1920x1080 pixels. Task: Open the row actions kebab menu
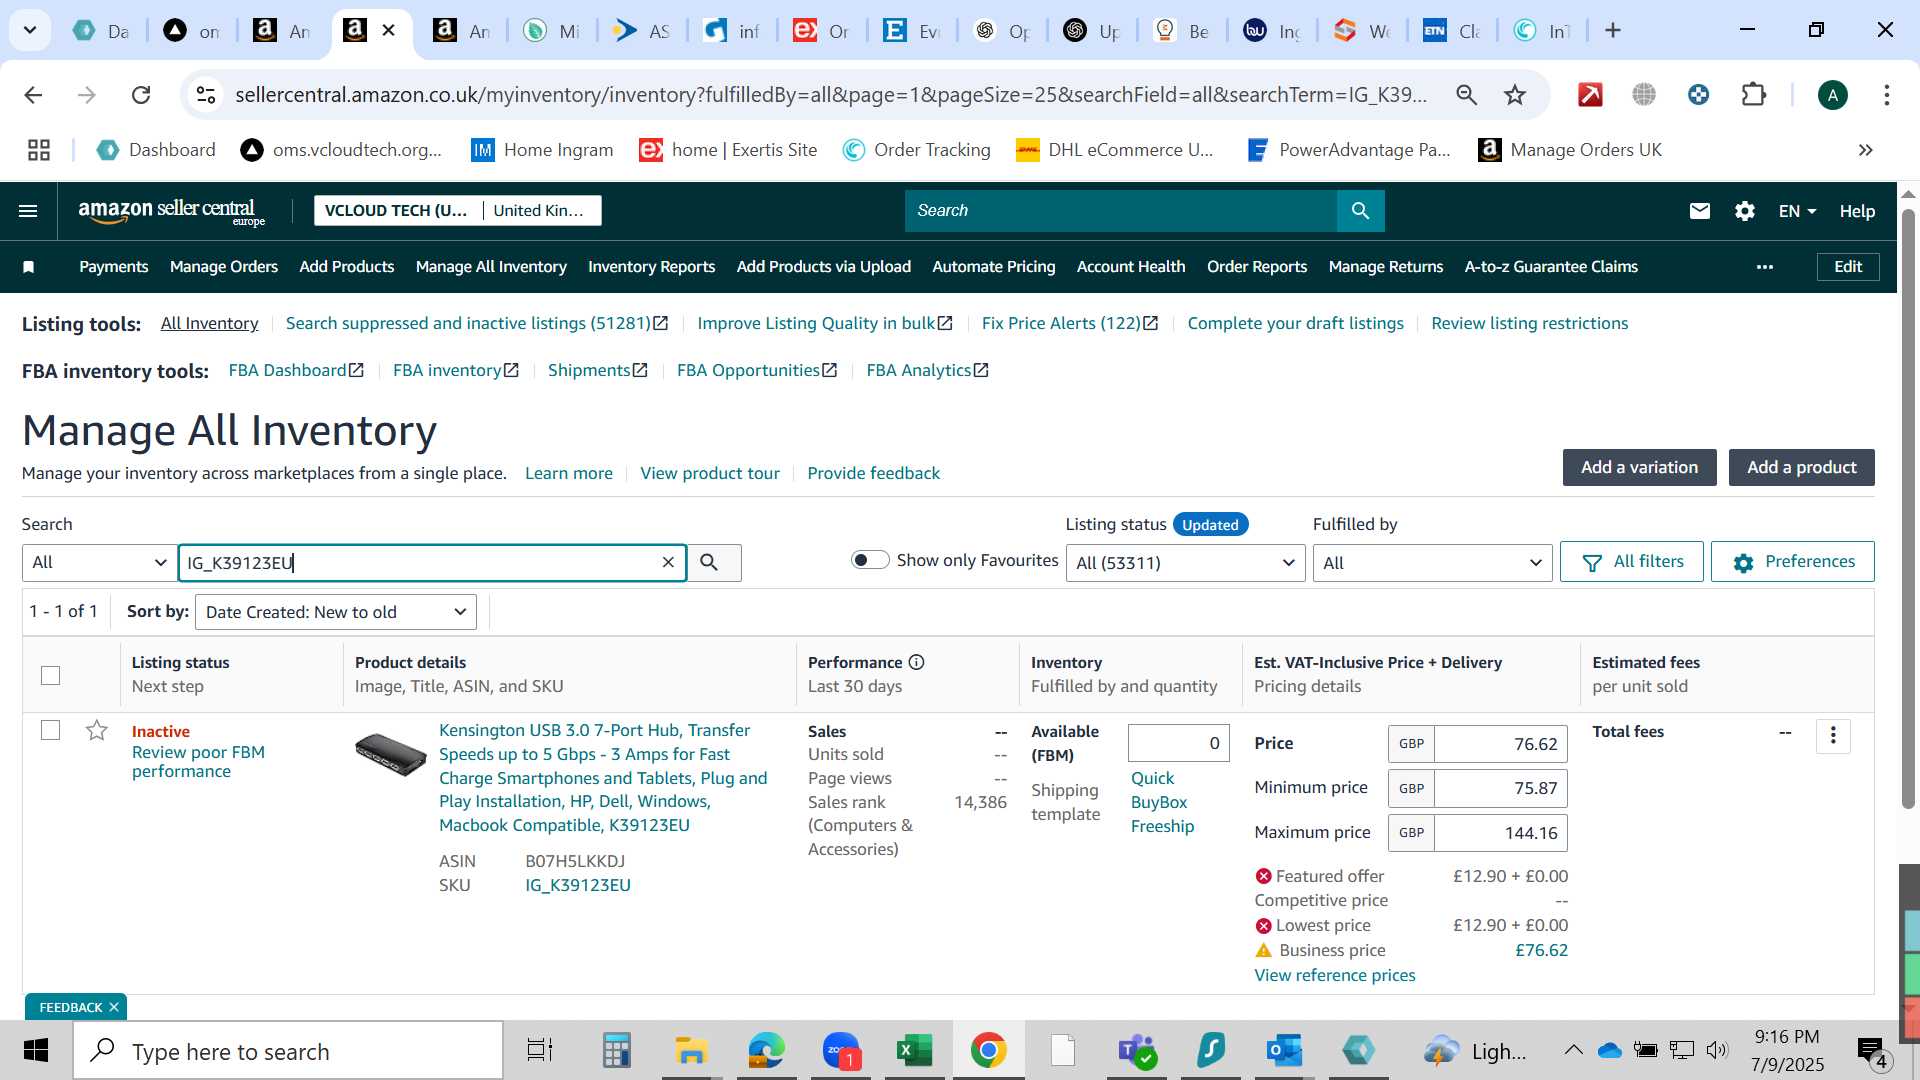(x=1833, y=736)
